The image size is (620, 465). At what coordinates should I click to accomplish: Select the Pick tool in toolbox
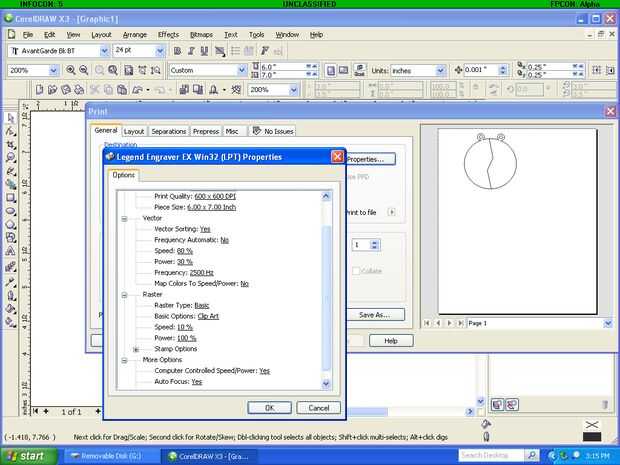coord(11,118)
